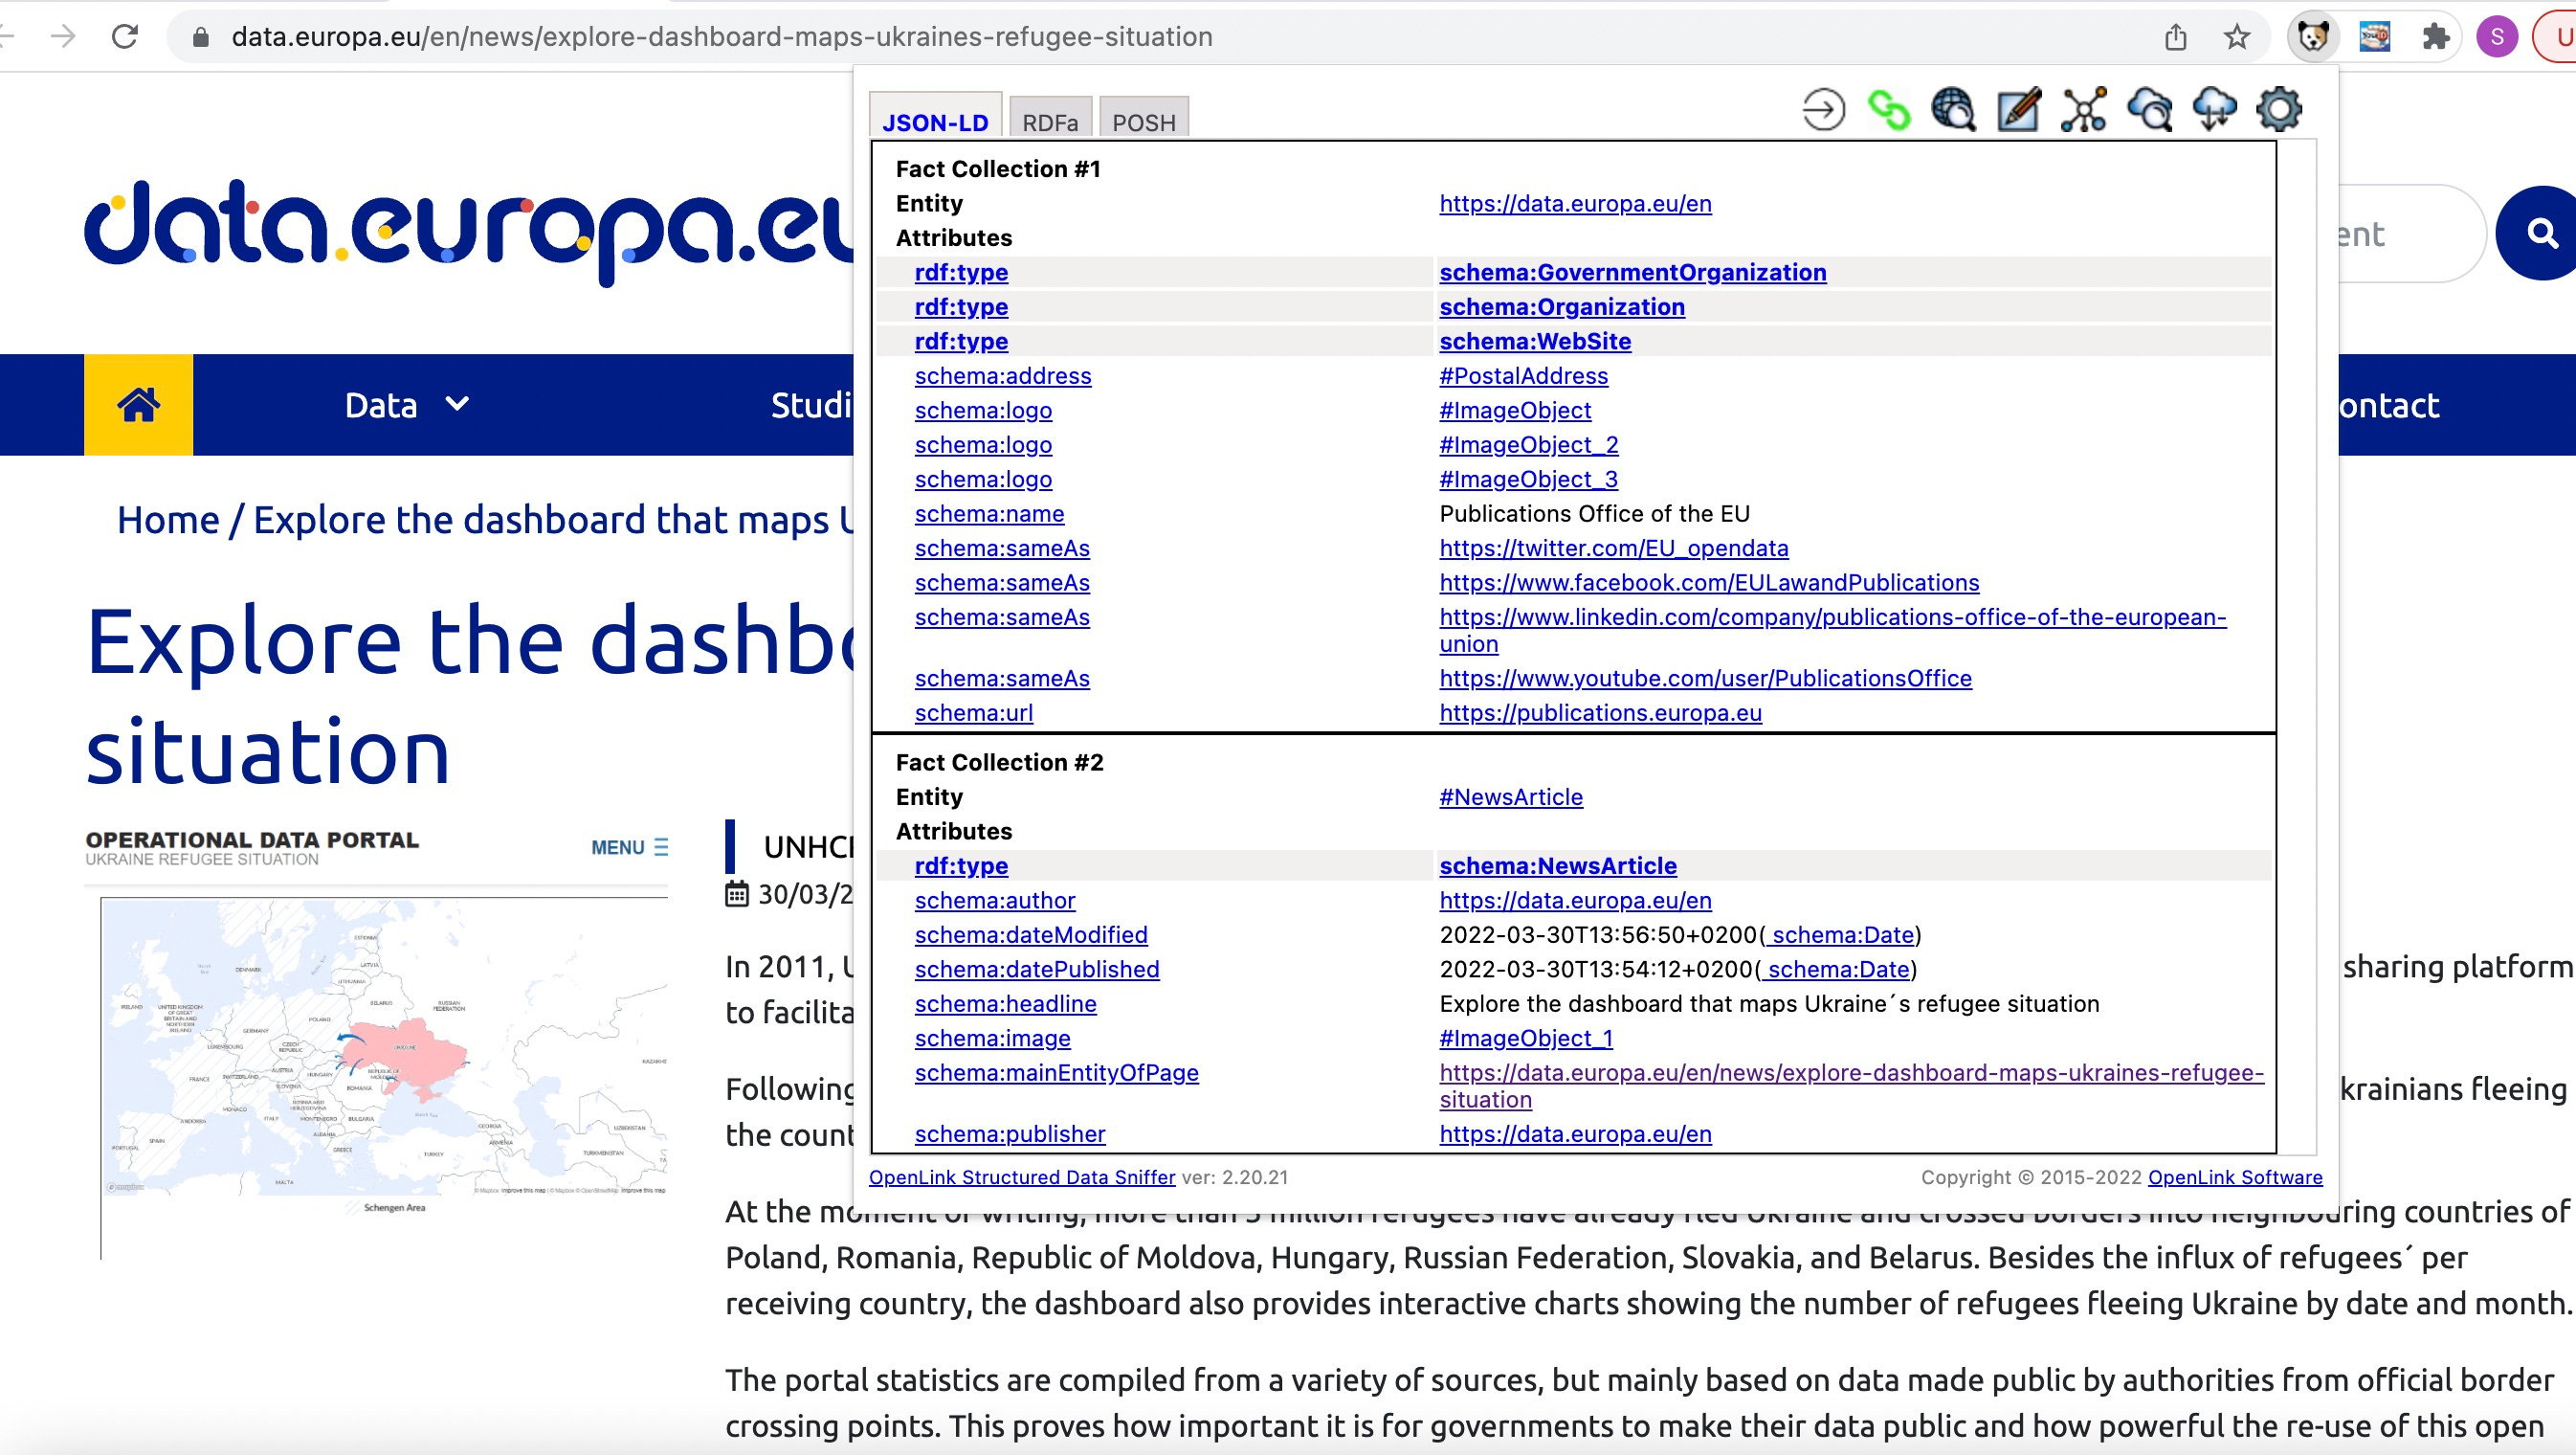
Task: Click the blue search magnifier button
Action: pos(2542,233)
